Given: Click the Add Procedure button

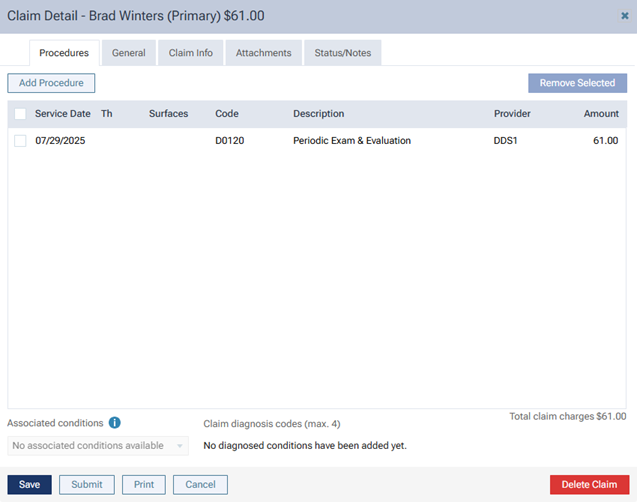Looking at the screenshot, I should pos(51,83).
